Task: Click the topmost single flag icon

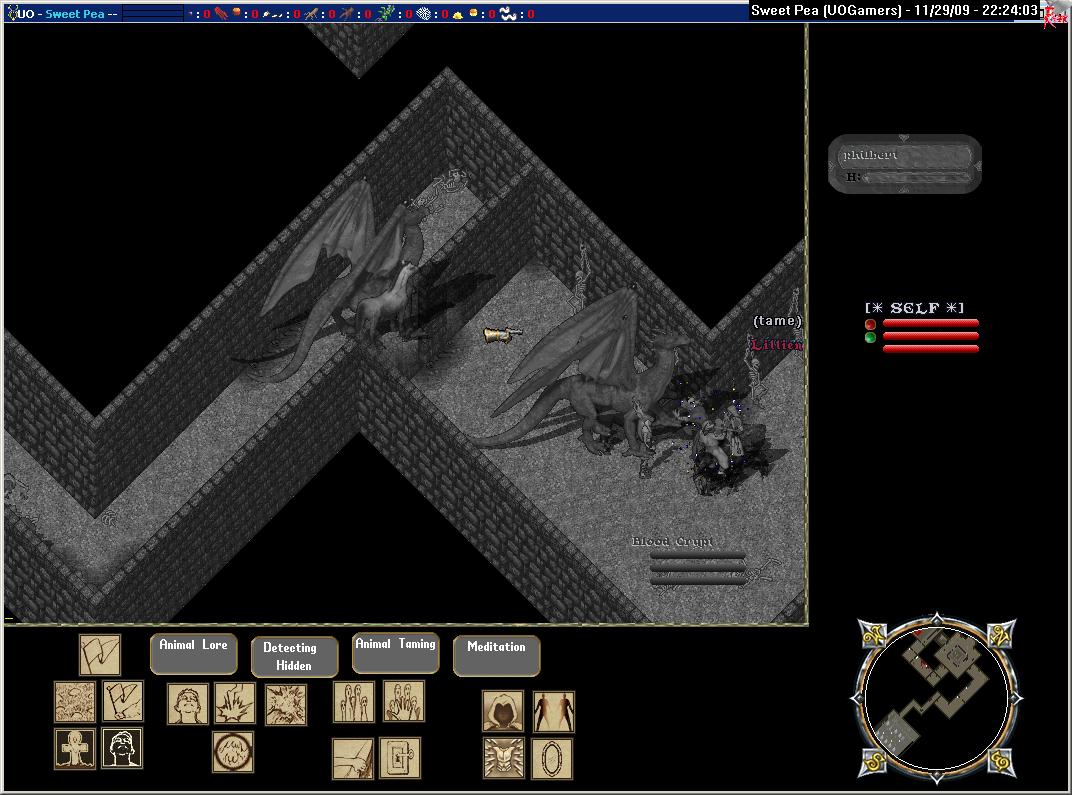Action: [x=100, y=655]
